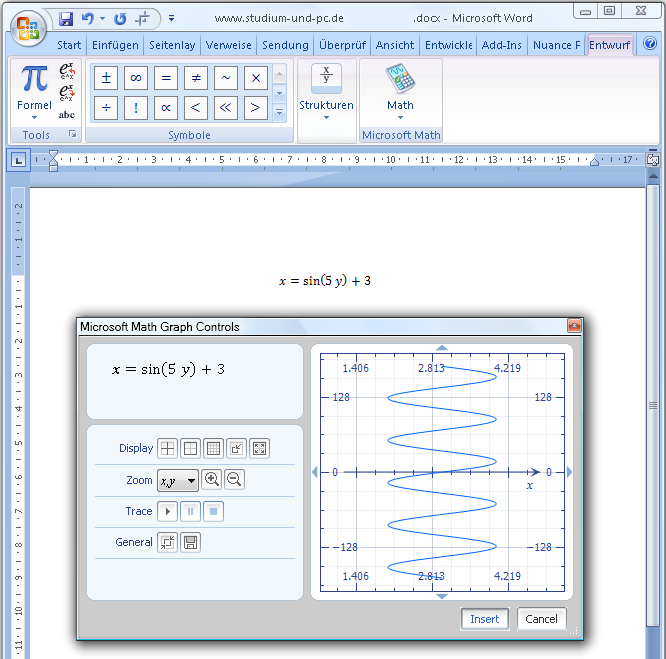Click Insert to add graph to document
The width and height of the screenshot is (666, 659).
(485, 619)
